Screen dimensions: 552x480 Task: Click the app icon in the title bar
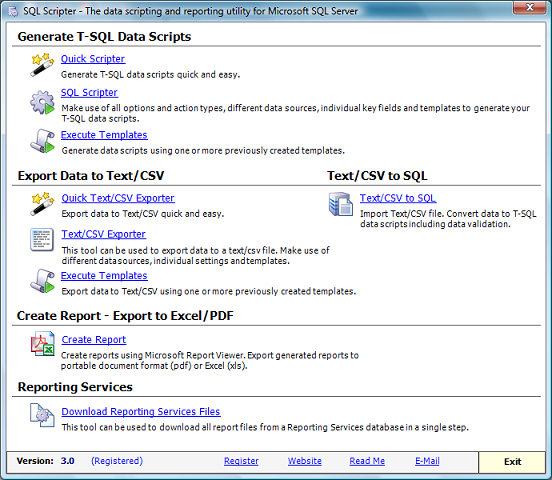(13, 11)
